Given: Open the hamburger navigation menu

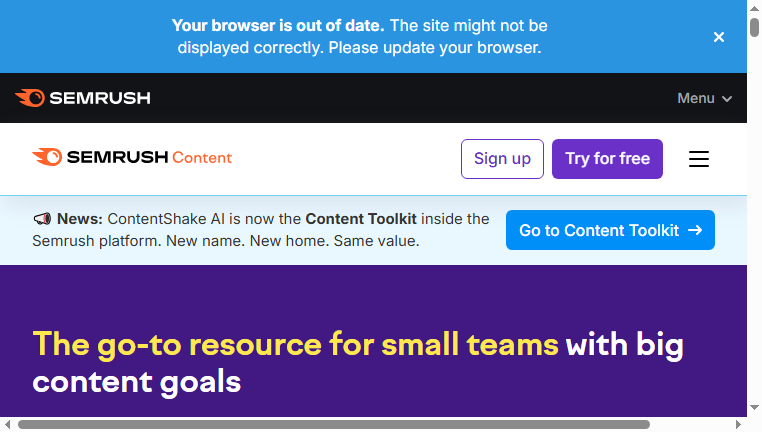Looking at the screenshot, I should (x=699, y=159).
